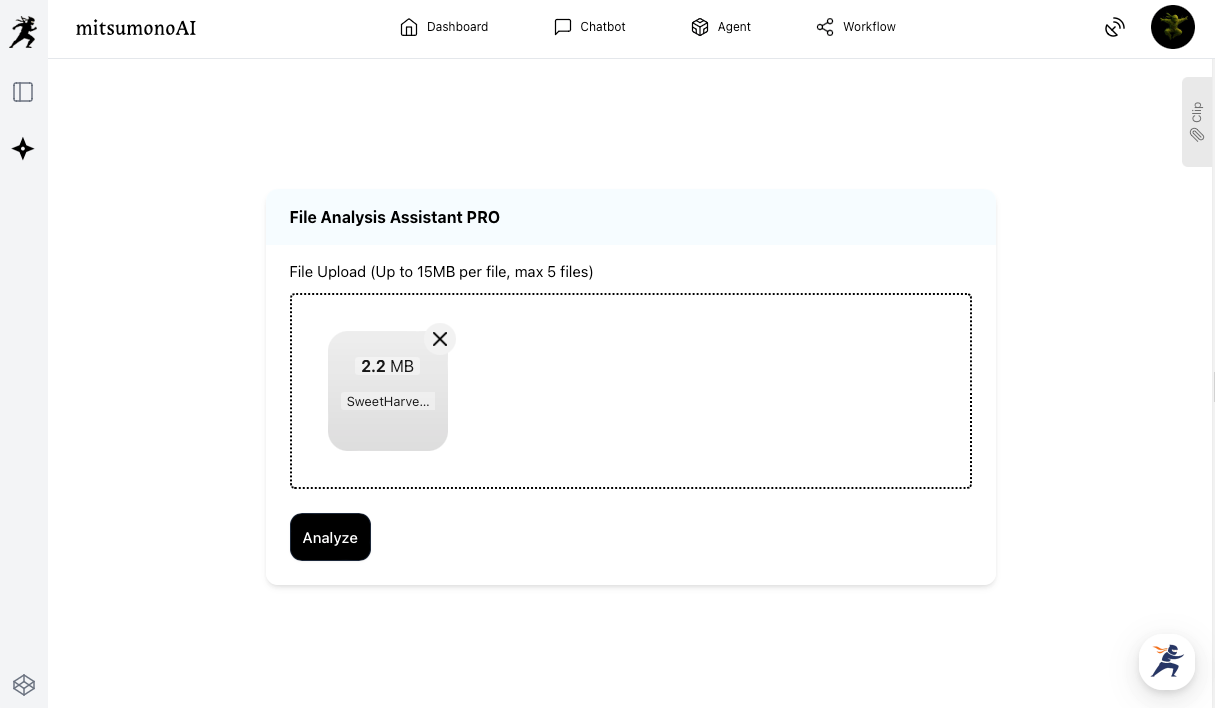Image resolution: width=1215 pixels, height=708 pixels.
Task: Click the mitsumonoAI brand name
Action: pos(136,28)
